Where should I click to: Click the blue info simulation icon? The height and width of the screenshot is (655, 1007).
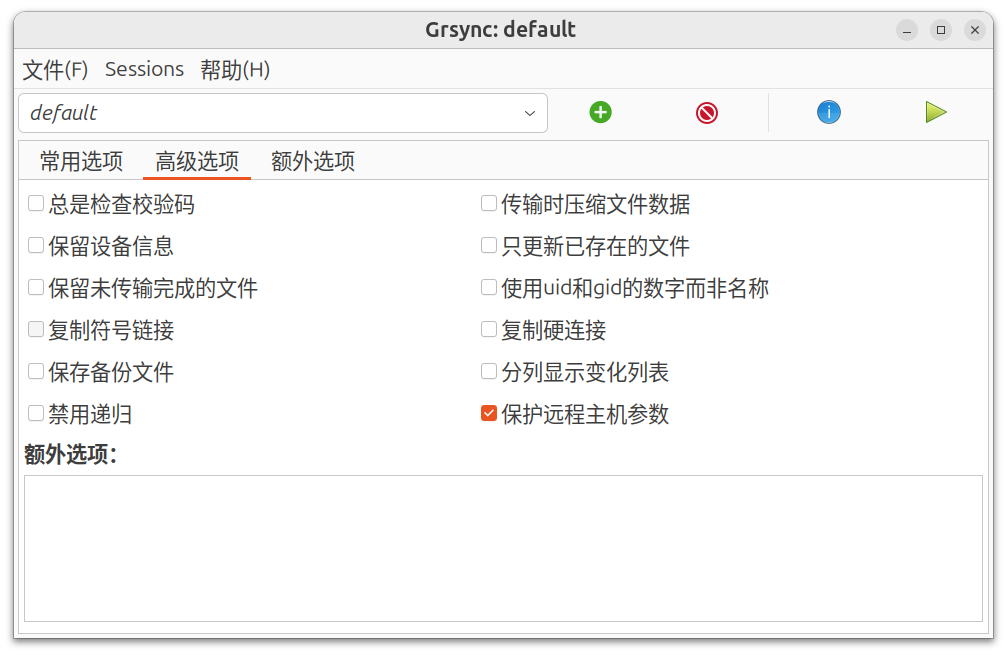[828, 112]
